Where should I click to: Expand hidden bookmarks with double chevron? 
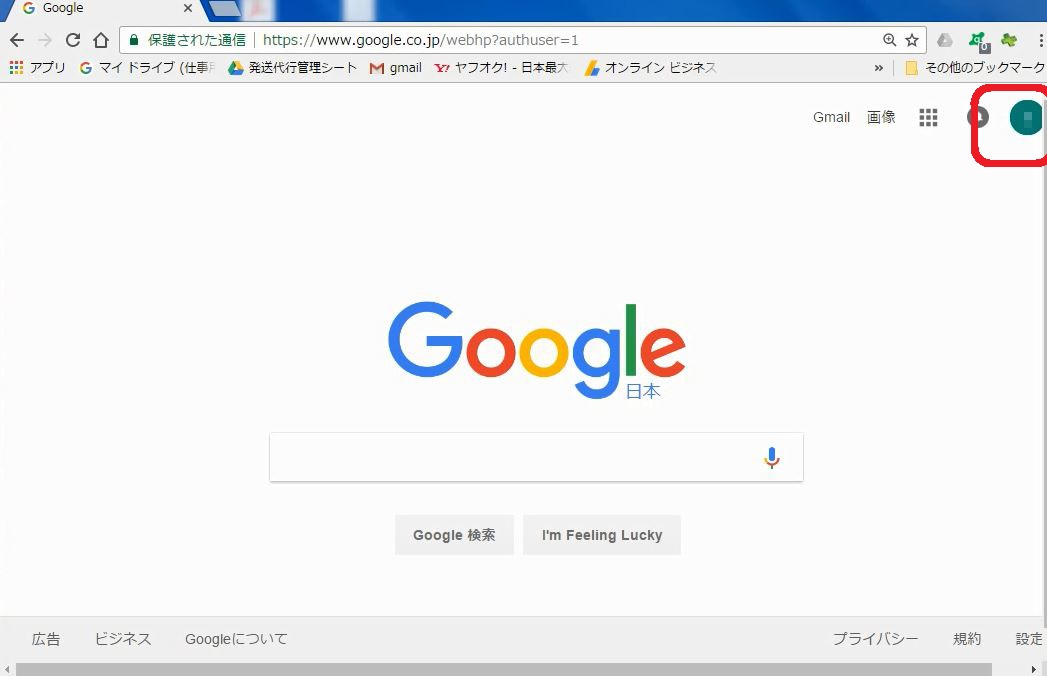point(879,67)
